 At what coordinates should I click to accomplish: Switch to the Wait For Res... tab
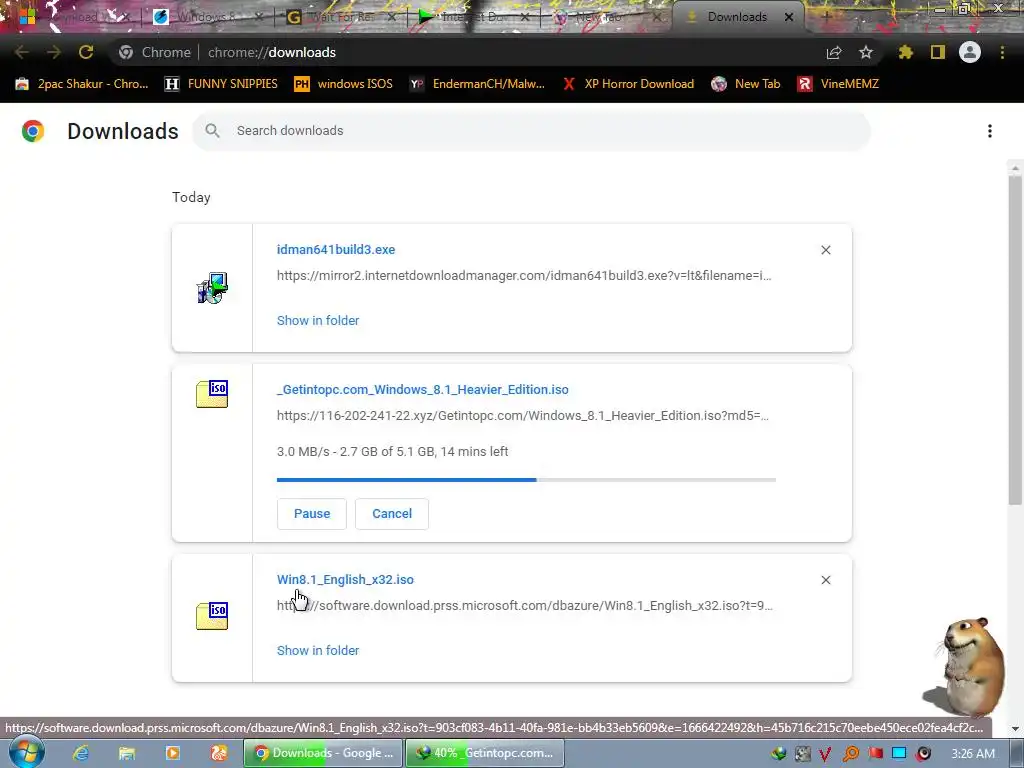341,17
